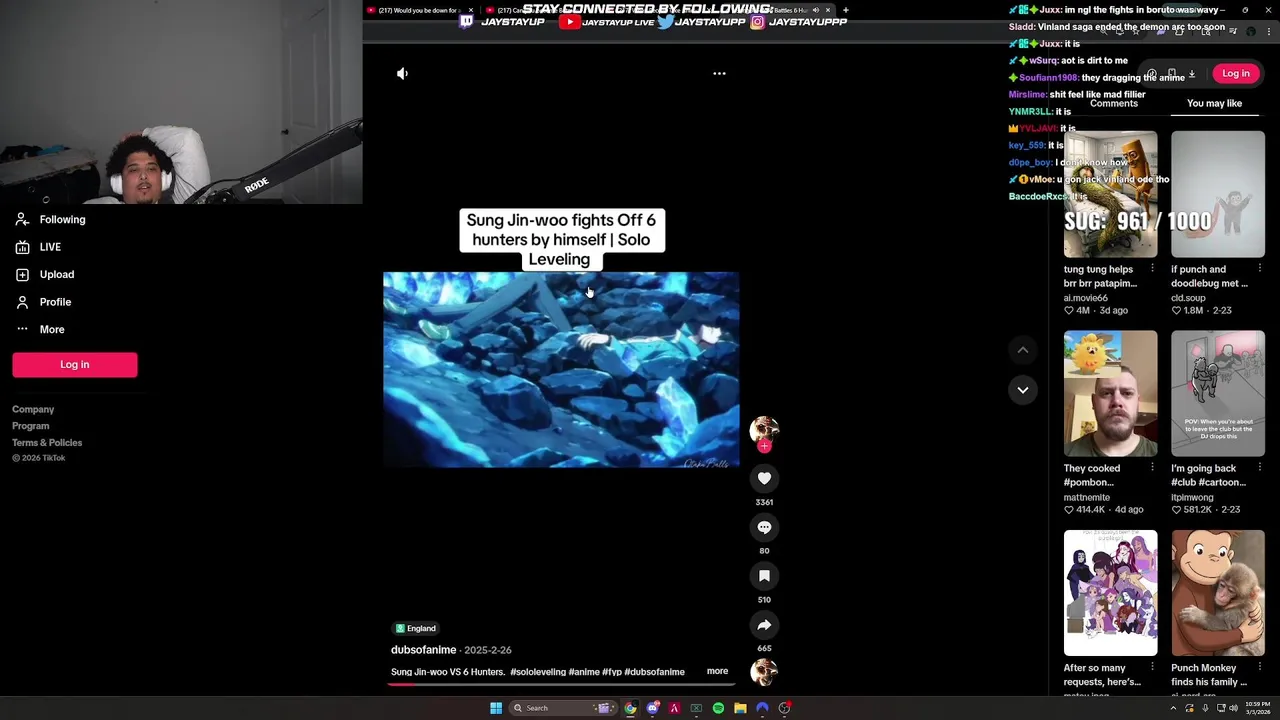1280x720 pixels.
Task: Show hidden system tray icons
Action: click(1173, 708)
